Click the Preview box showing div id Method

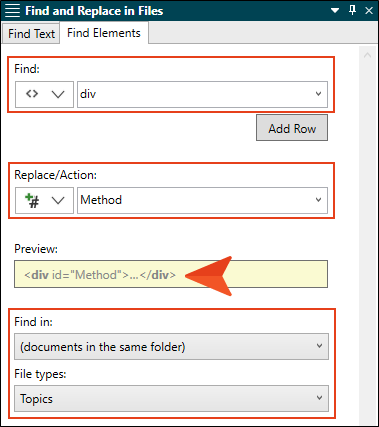coord(171,274)
